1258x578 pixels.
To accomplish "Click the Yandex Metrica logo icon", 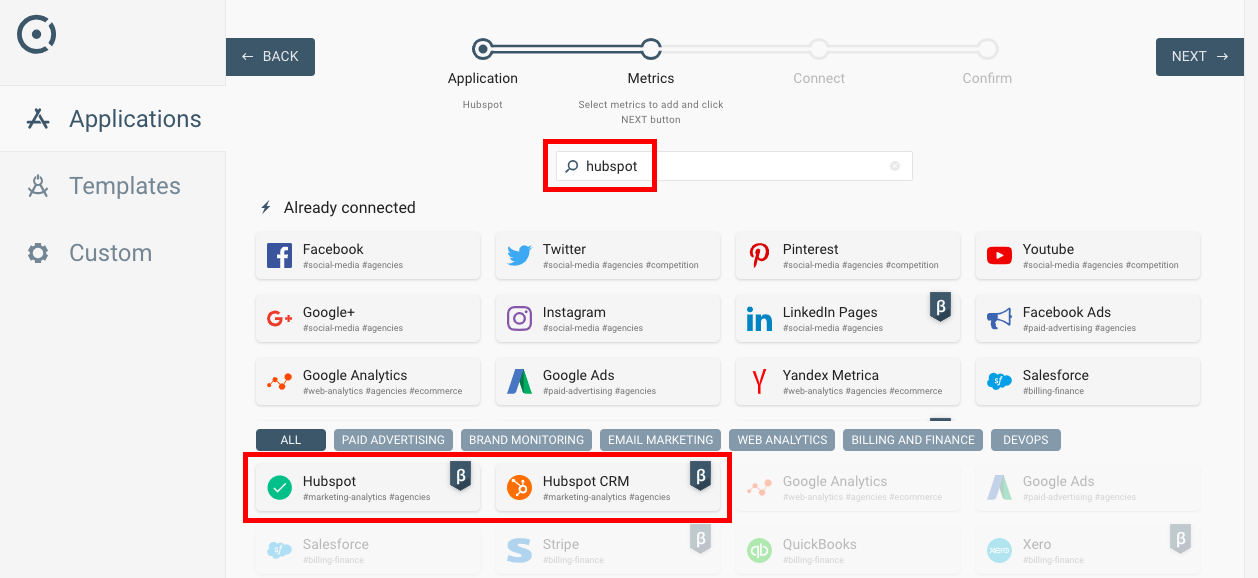I will (759, 382).
